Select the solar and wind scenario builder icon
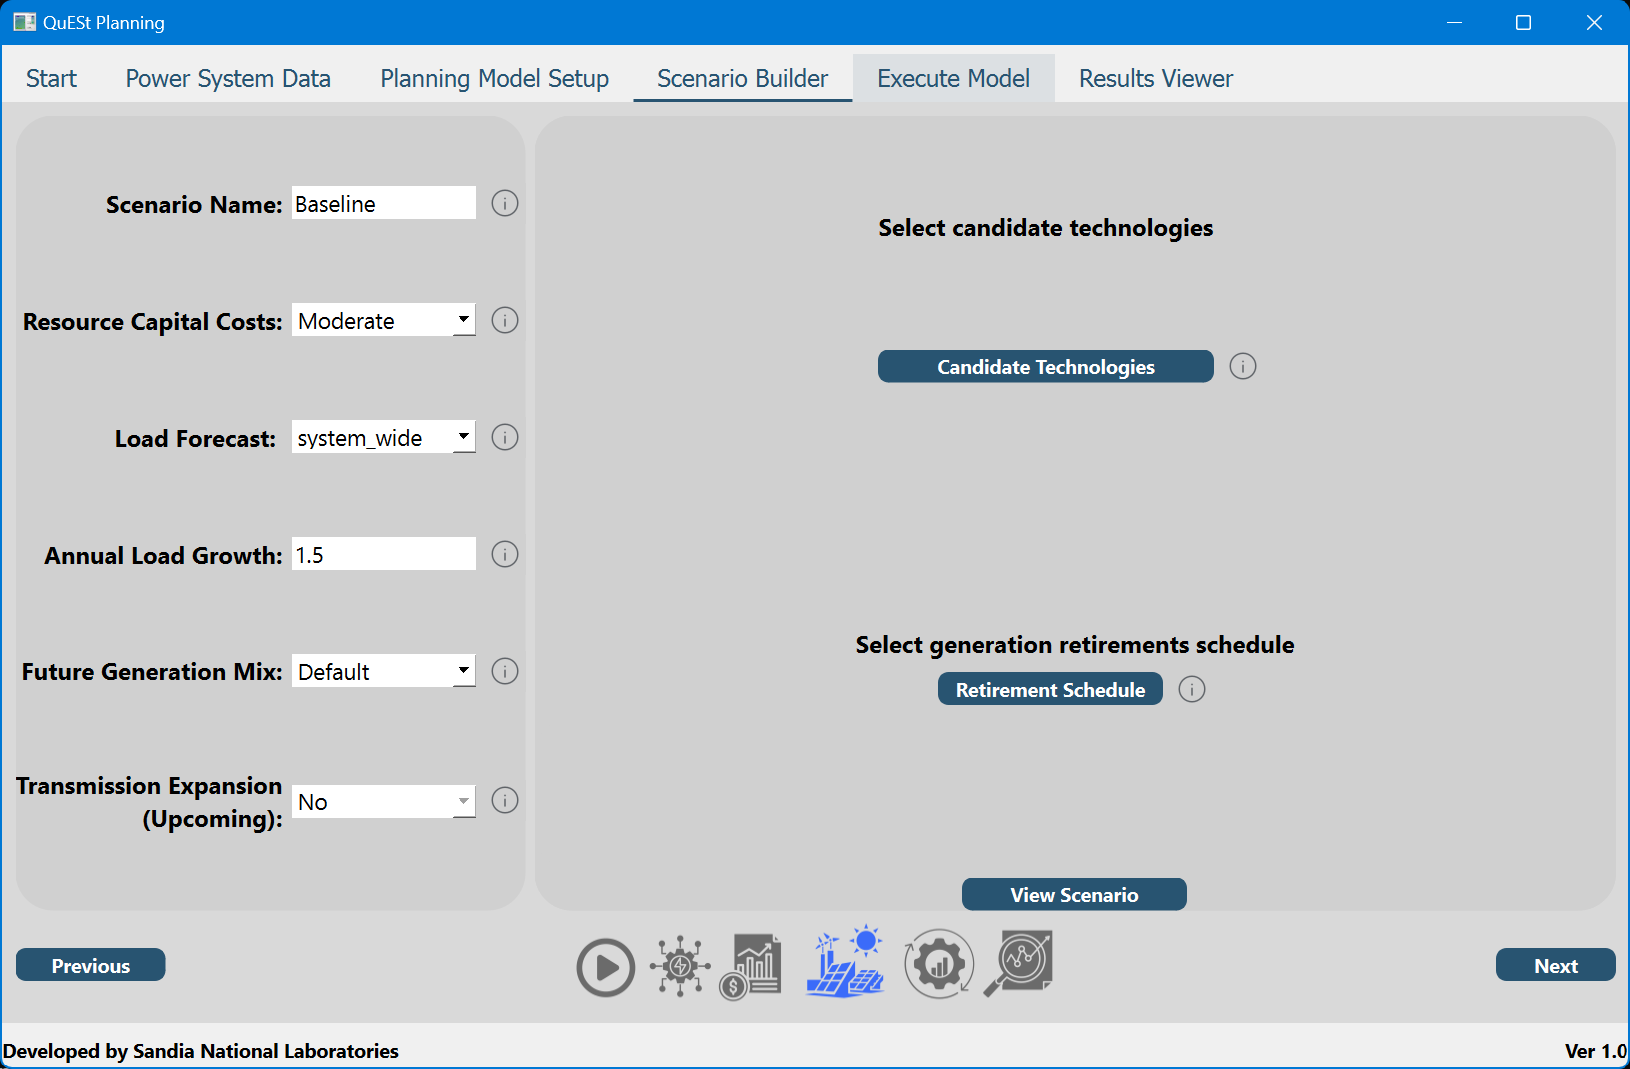1630x1069 pixels. click(x=846, y=961)
